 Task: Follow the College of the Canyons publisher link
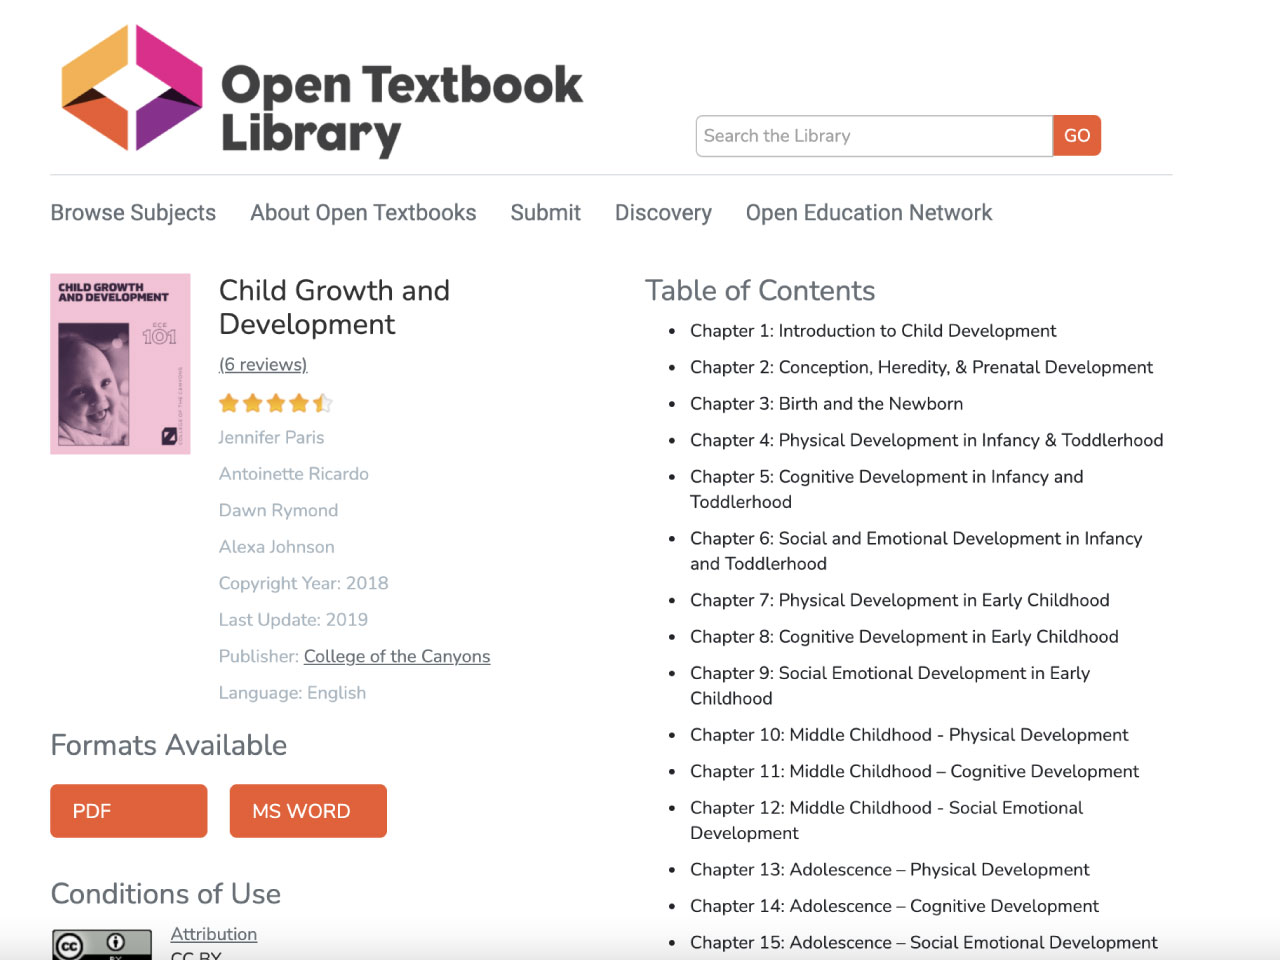pyautogui.click(x=397, y=656)
